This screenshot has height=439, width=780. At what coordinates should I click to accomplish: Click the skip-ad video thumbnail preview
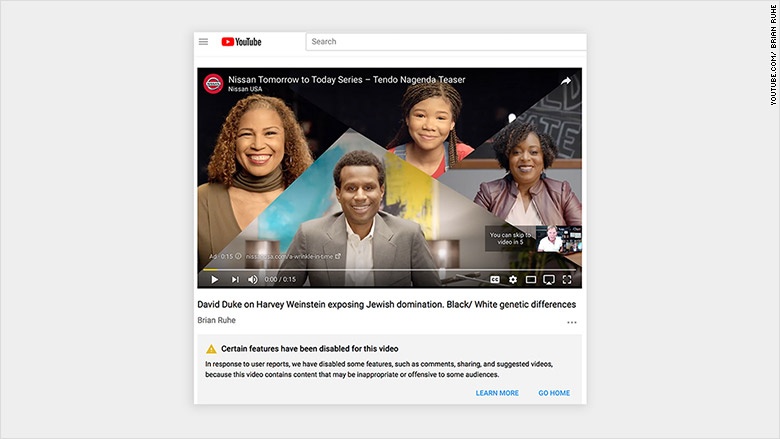[558, 238]
